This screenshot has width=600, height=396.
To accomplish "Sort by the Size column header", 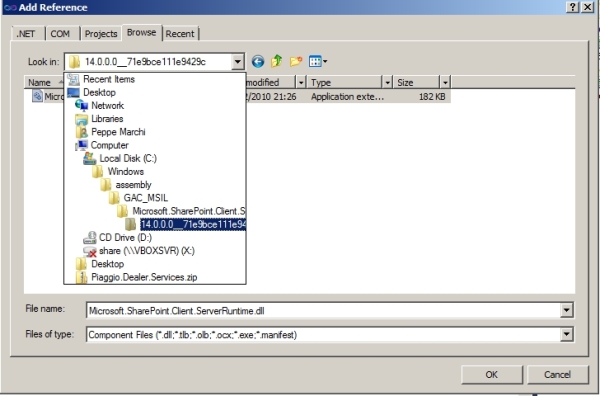I will coord(417,82).
